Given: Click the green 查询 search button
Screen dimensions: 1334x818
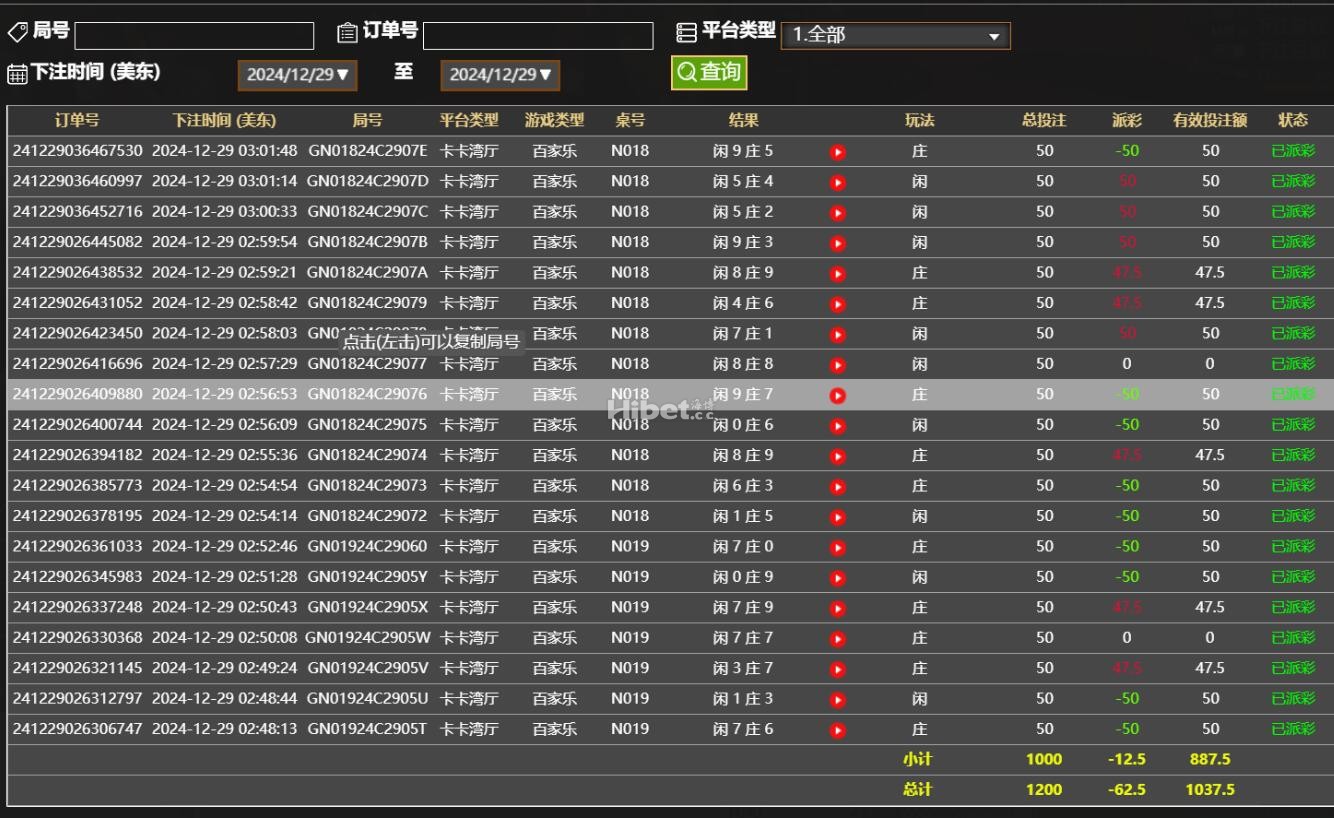Looking at the screenshot, I should 709,72.
